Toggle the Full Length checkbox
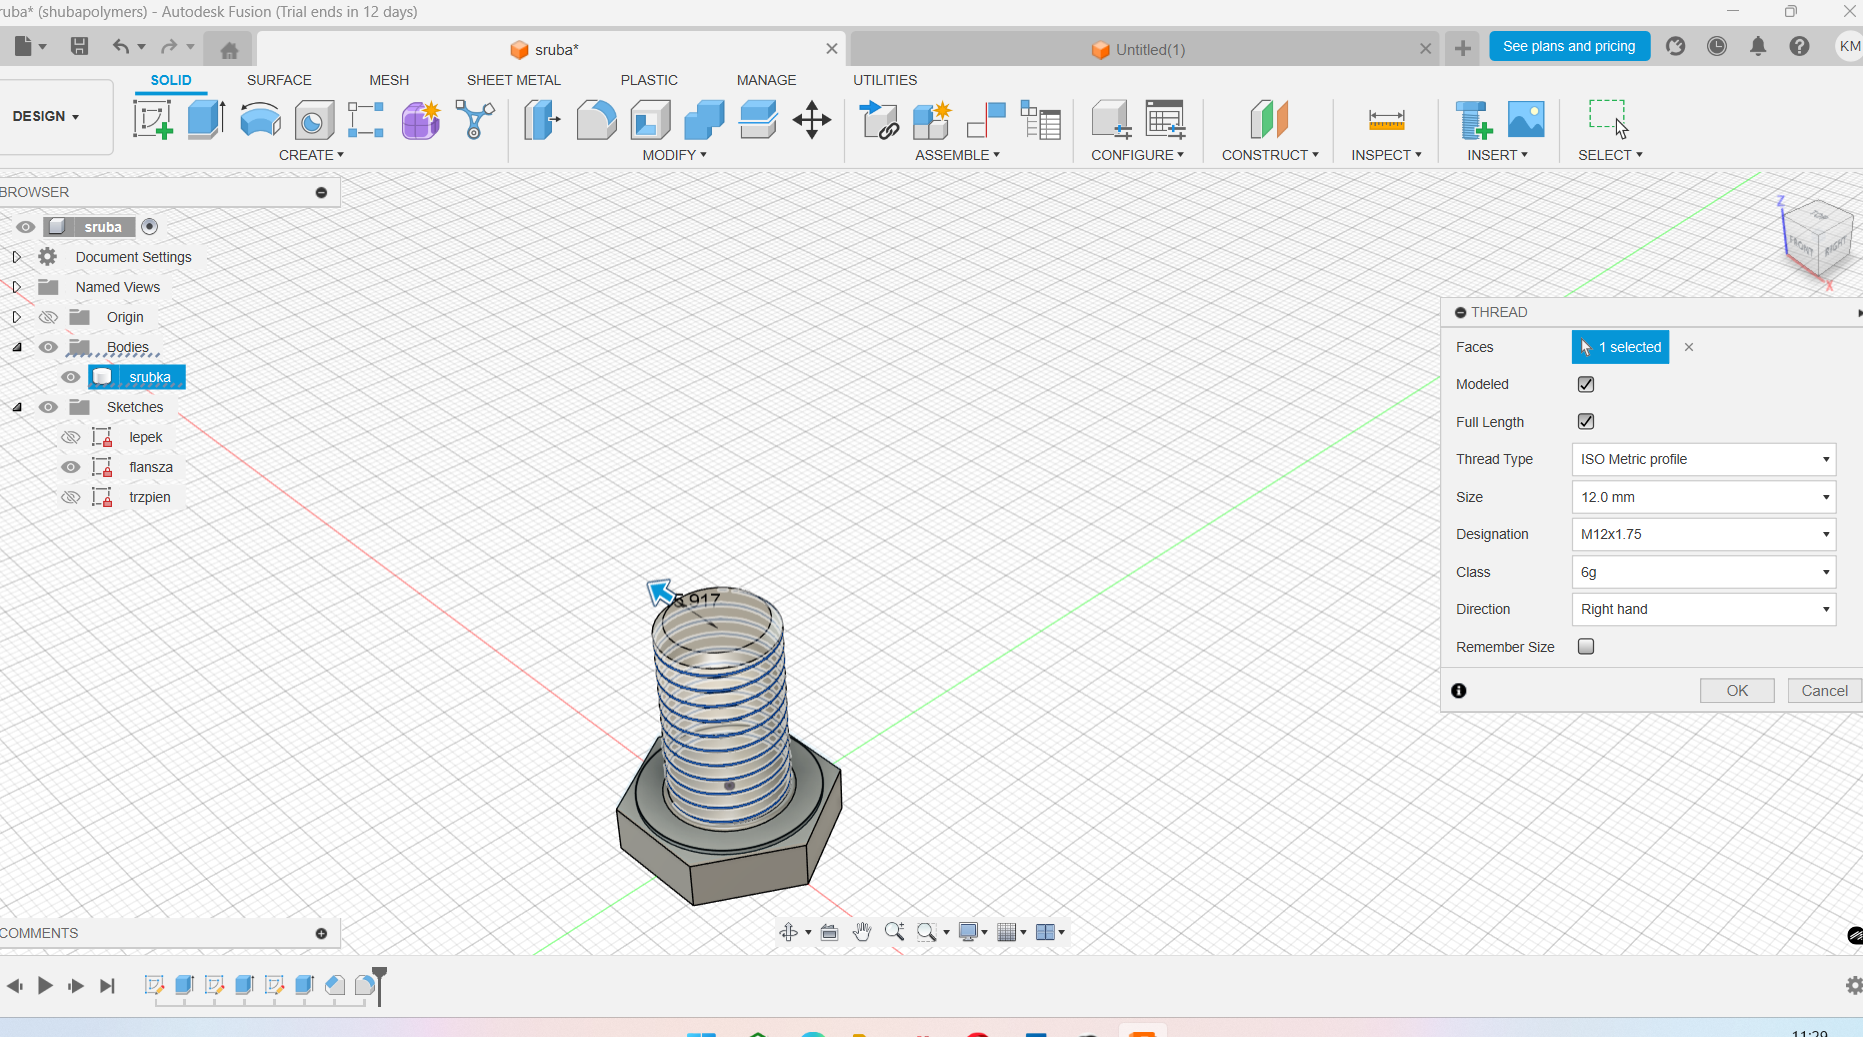This screenshot has height=1037, width=1863. [x=1586, y=422]
